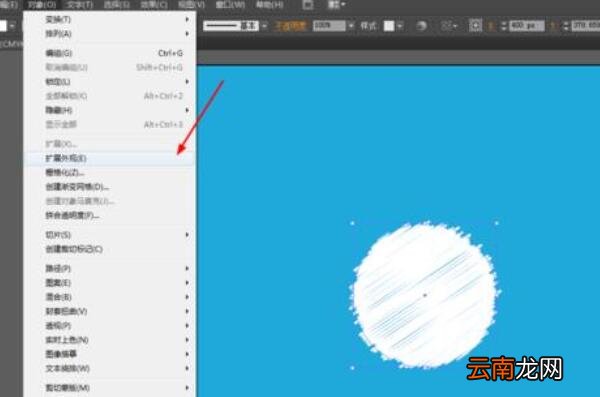Open the 视图(V) menu

pos(191,5)
